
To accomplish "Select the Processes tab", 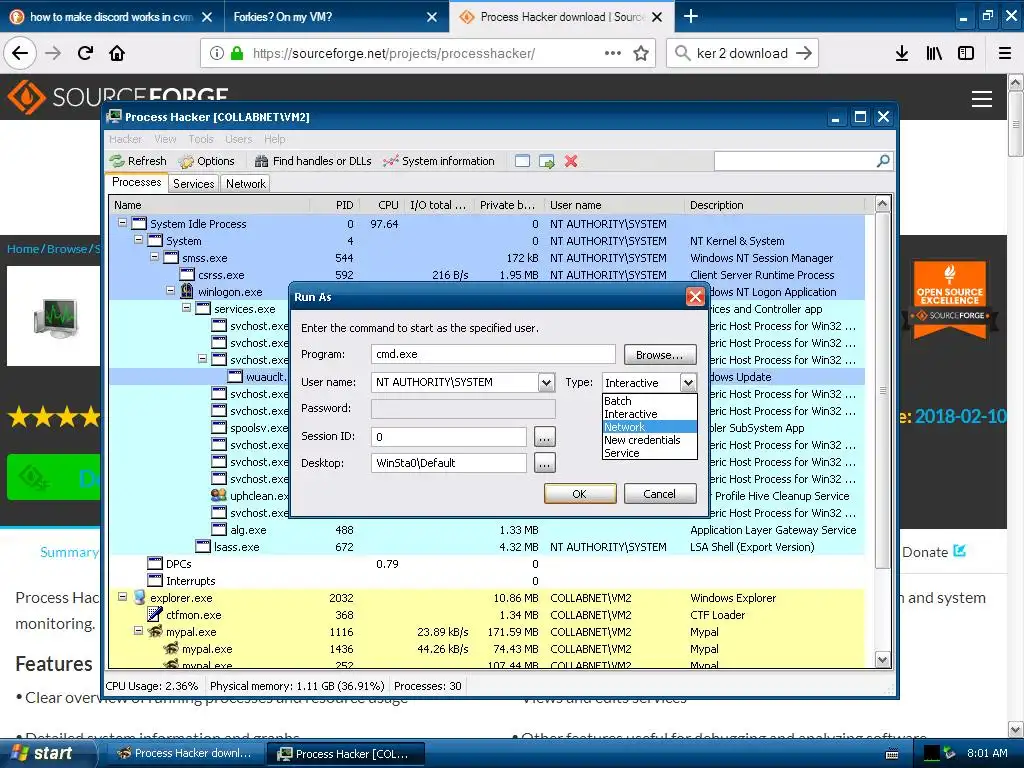I will [136, 182].
